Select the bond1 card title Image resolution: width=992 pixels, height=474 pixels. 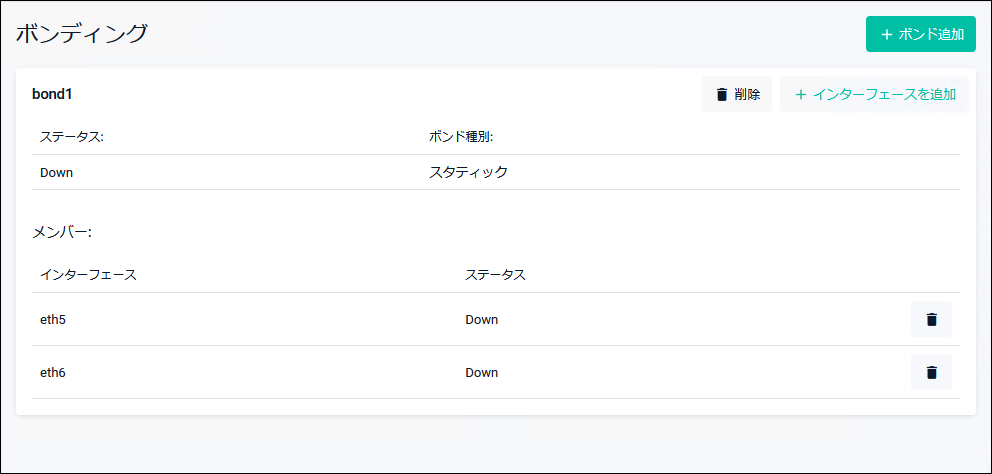[x=52, y=94]
